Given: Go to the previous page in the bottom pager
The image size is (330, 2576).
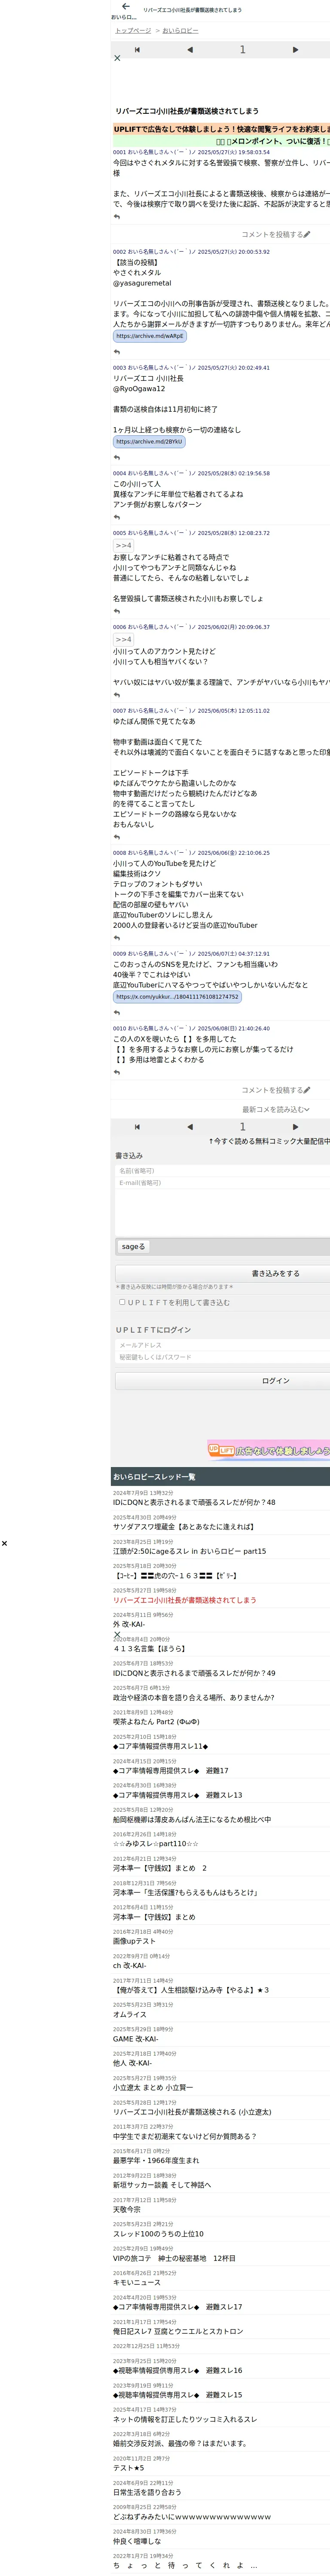Looking at the screenshot, I should [x=190, y=1127].
